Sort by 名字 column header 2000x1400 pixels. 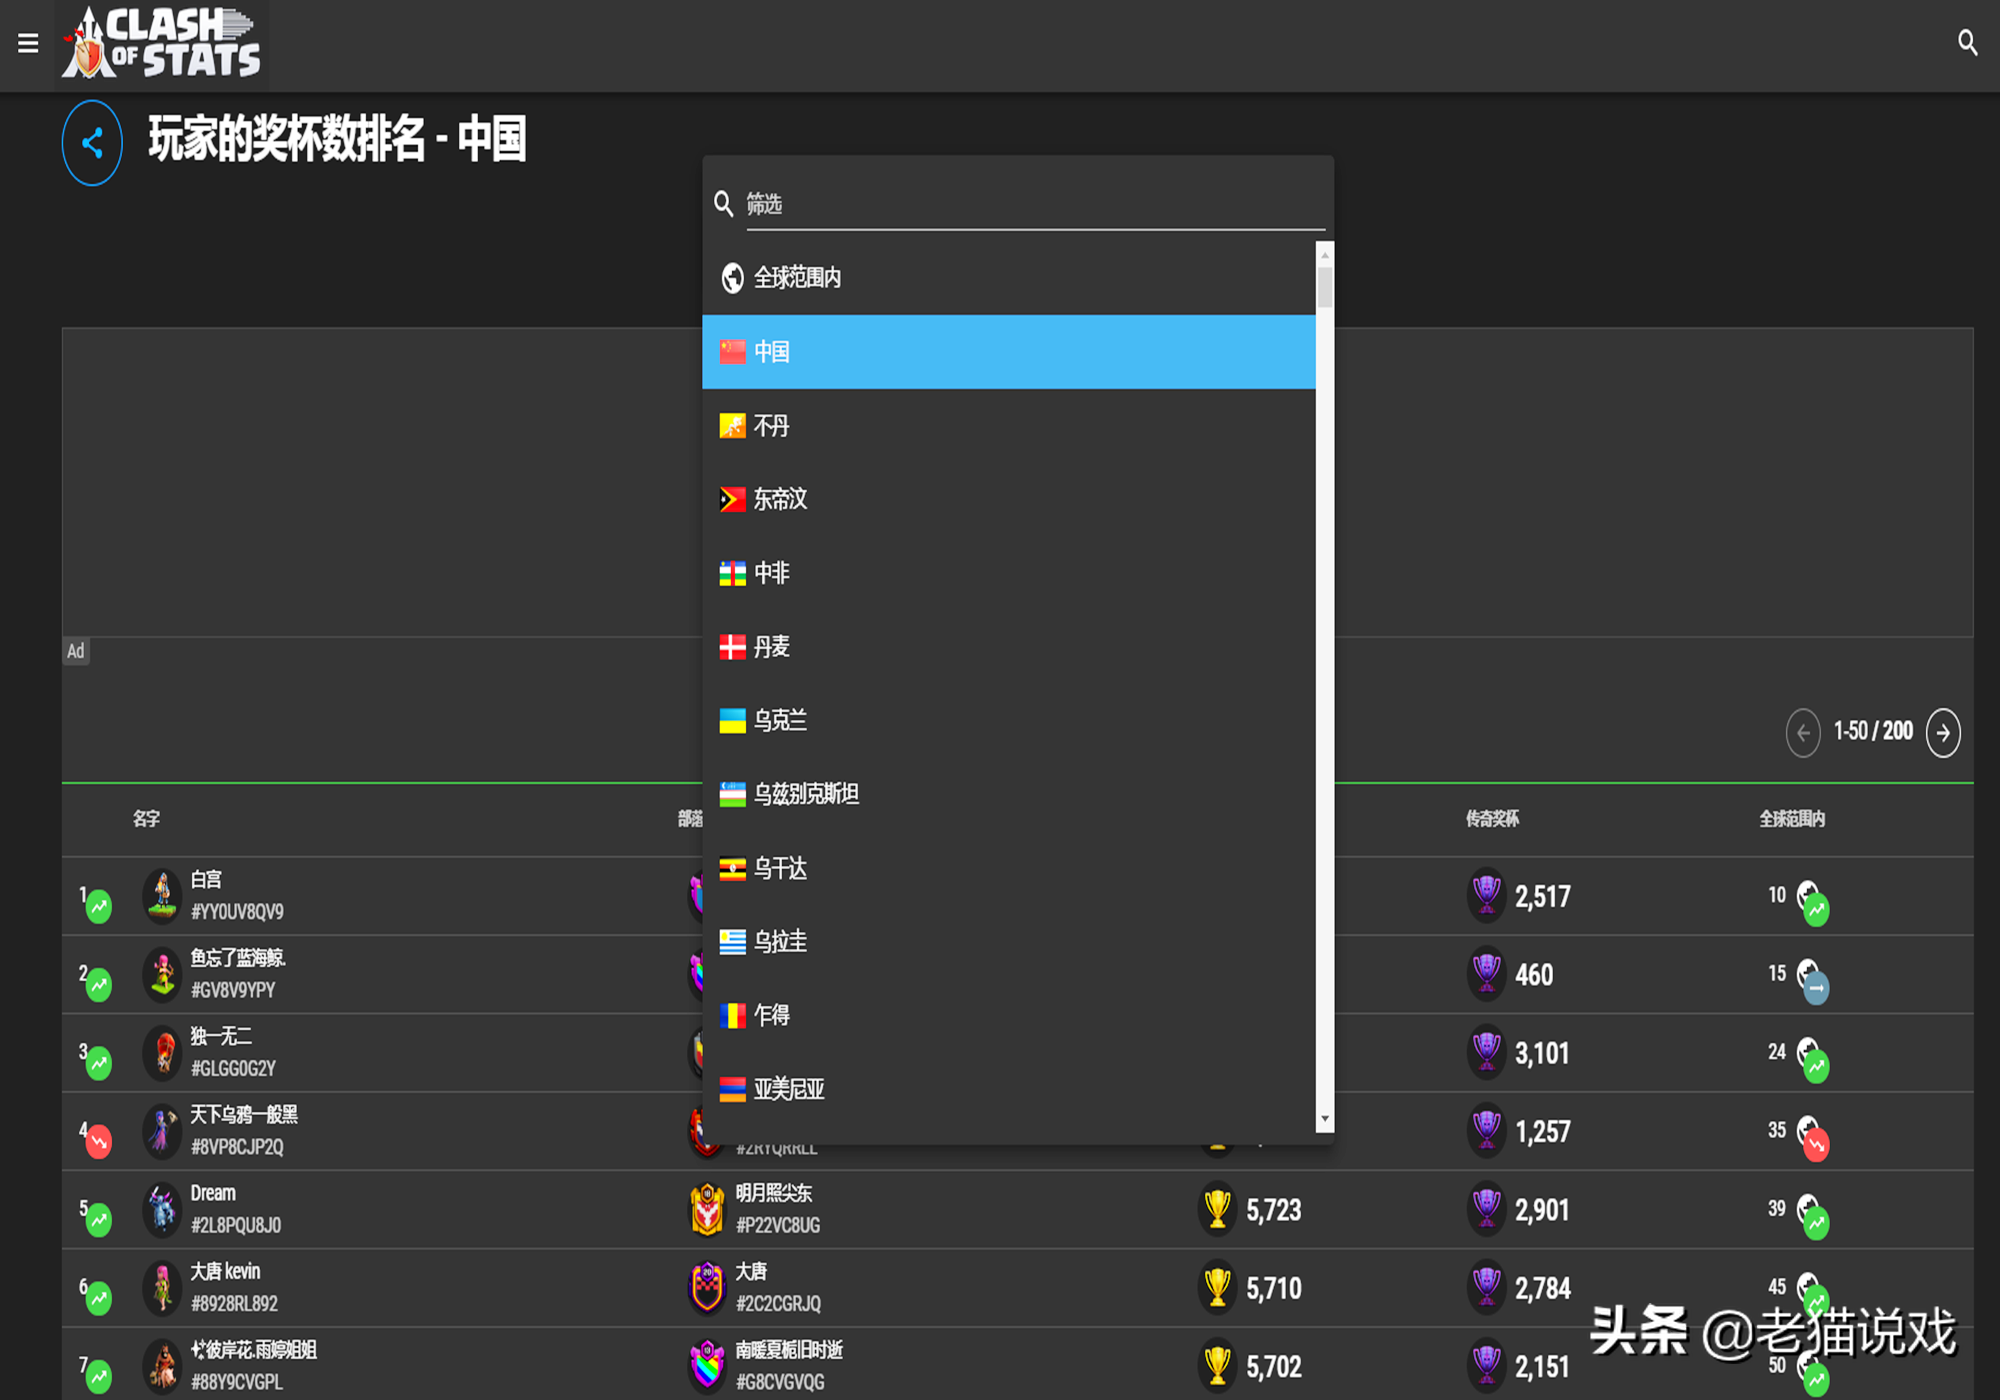(147, 819)
